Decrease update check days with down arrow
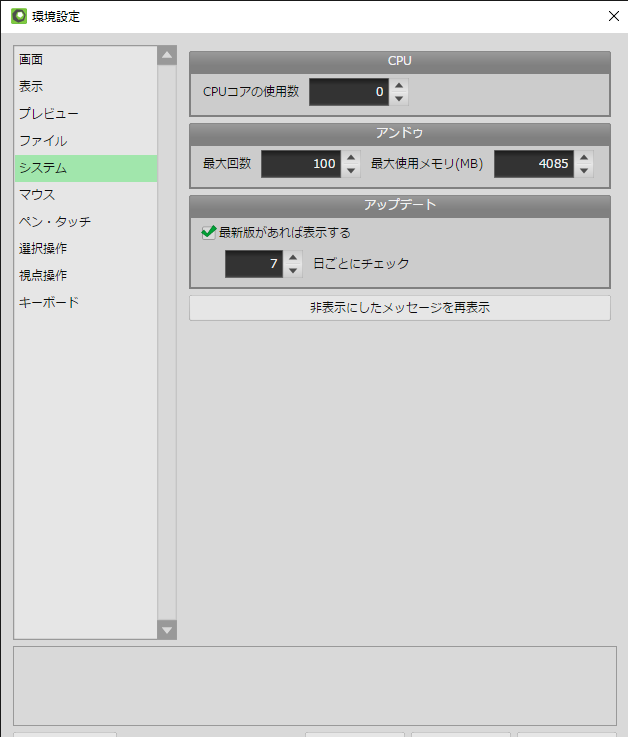628x737 pixels. [x=293, y=271]
